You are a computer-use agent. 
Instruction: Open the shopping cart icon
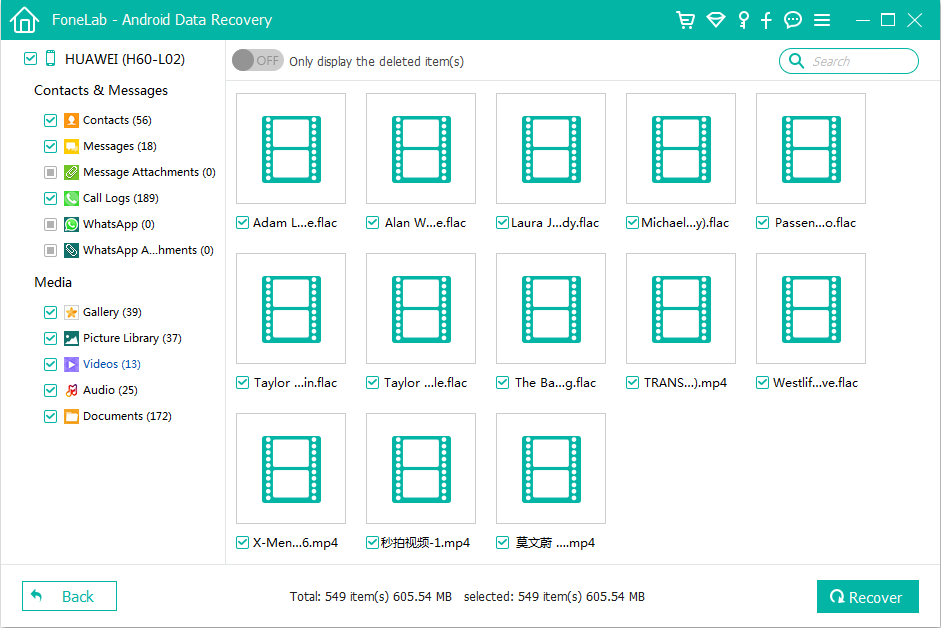coord(685,20)
